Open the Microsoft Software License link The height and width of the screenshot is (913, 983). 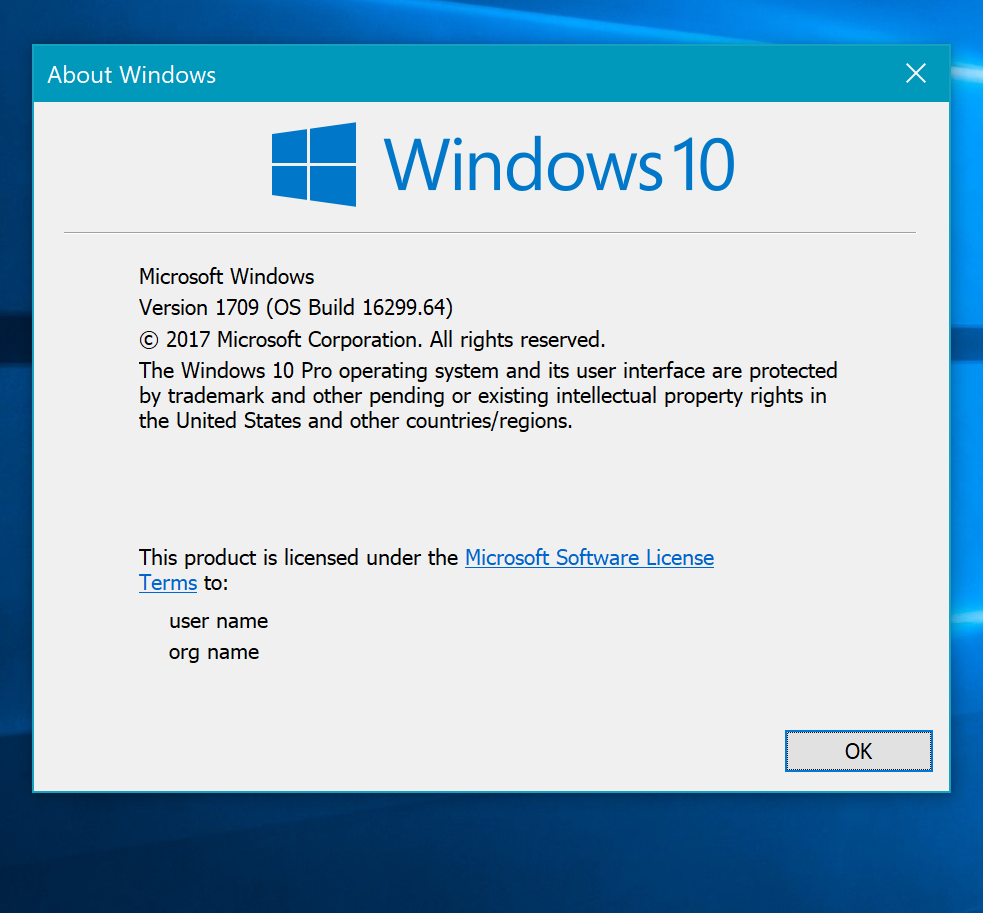click(589, 557)
